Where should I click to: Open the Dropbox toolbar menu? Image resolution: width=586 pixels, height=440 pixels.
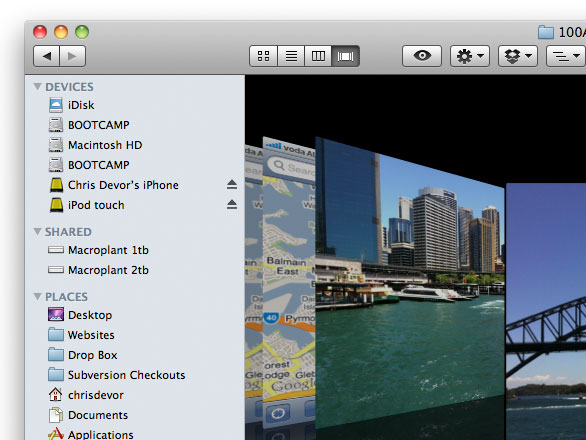[x=518, y=56]
